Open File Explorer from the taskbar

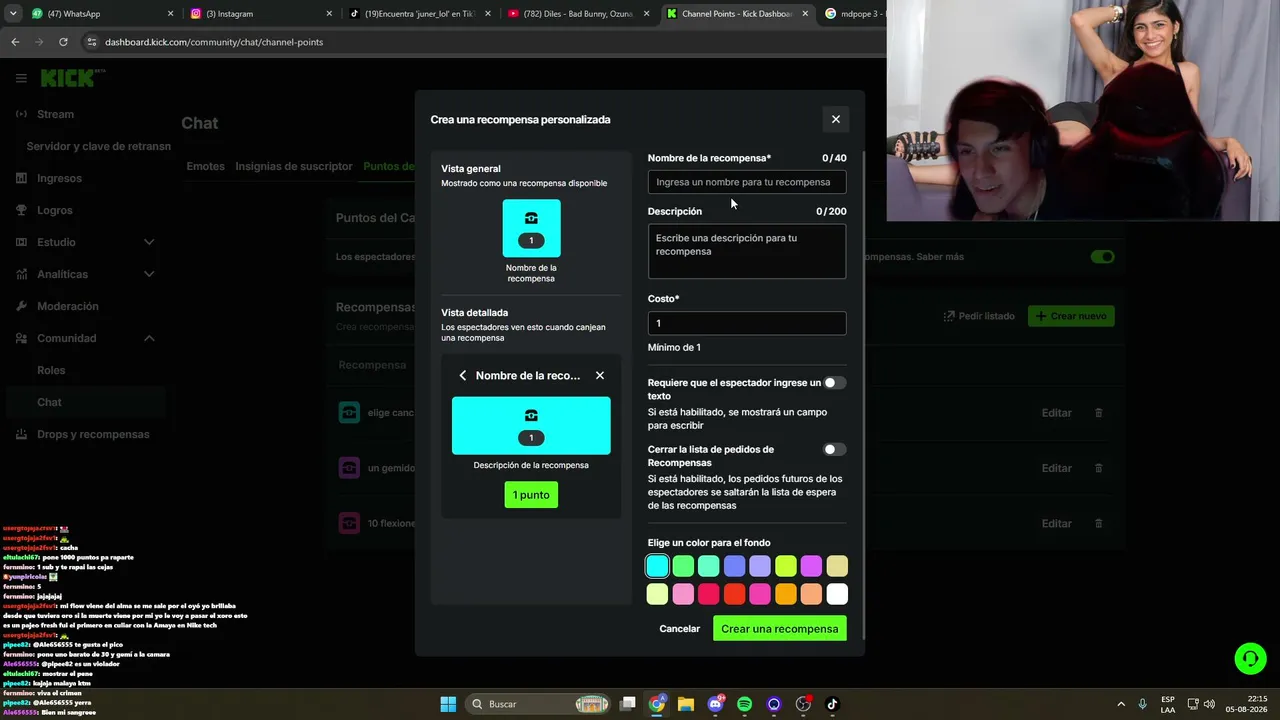[x=686, y=704]
